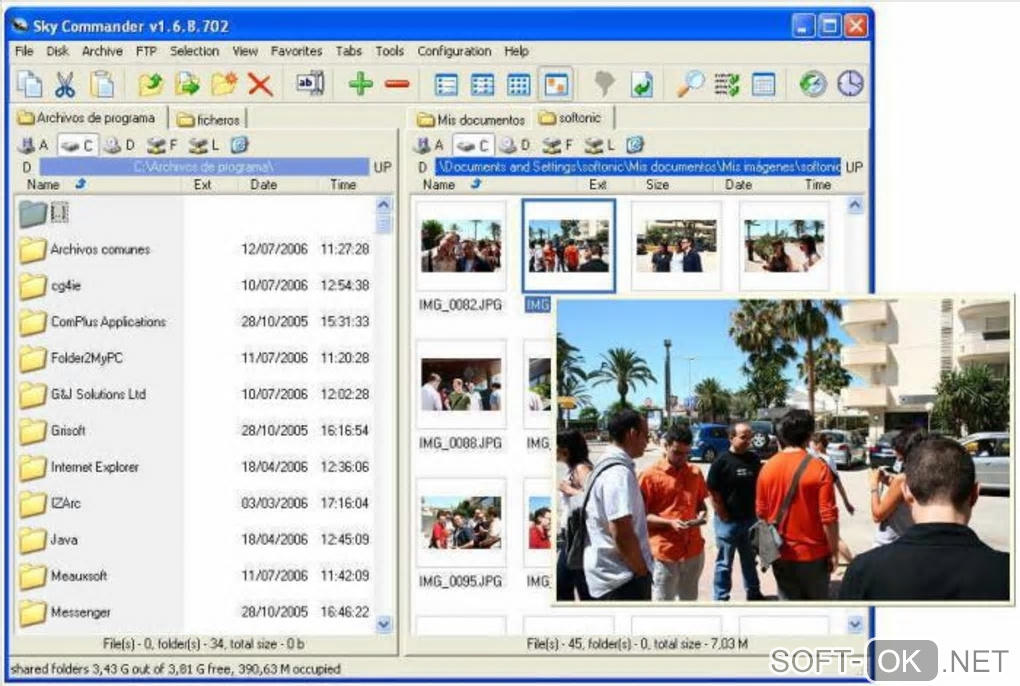Click the magnifying glass search icon
Screen dimensions: 1020x686
tap(690, 84)
